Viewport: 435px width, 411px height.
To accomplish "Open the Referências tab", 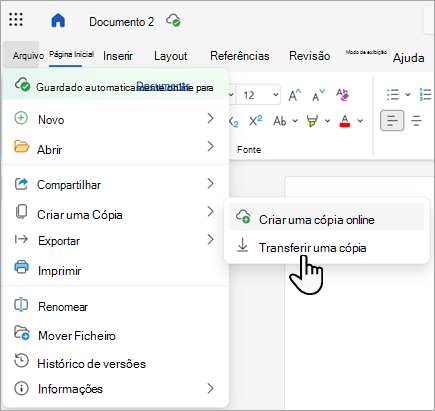I will click(239, 56).
